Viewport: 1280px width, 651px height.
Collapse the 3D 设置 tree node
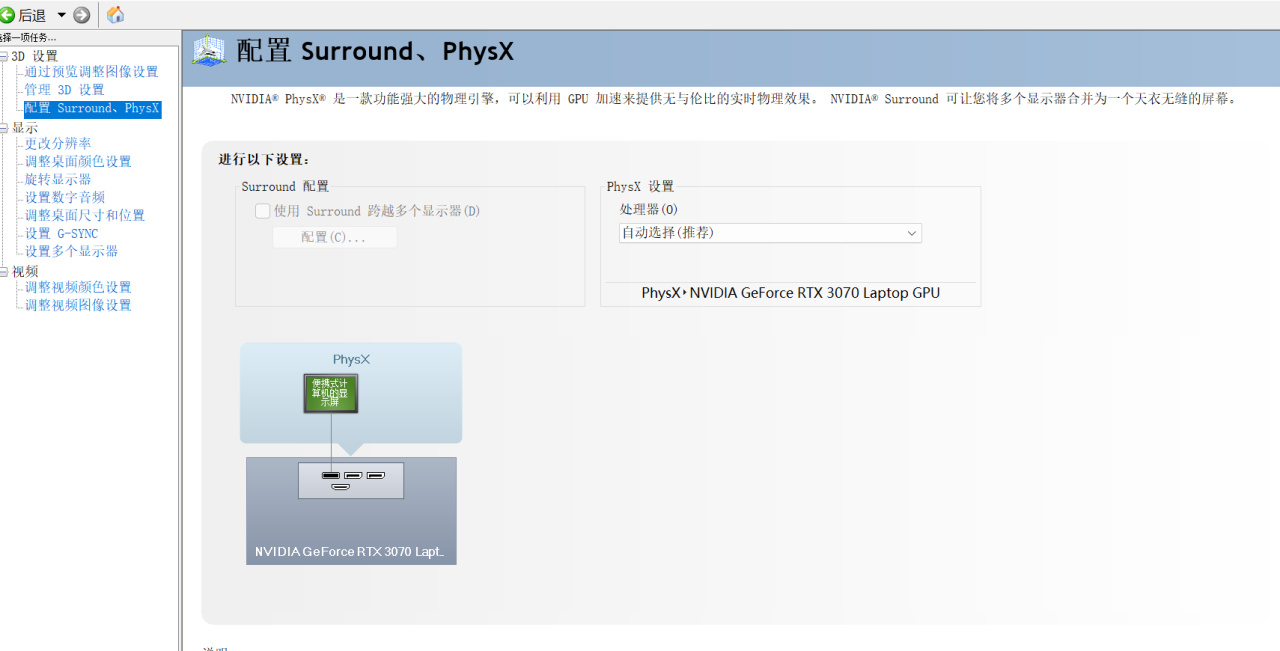click(4, 57)
